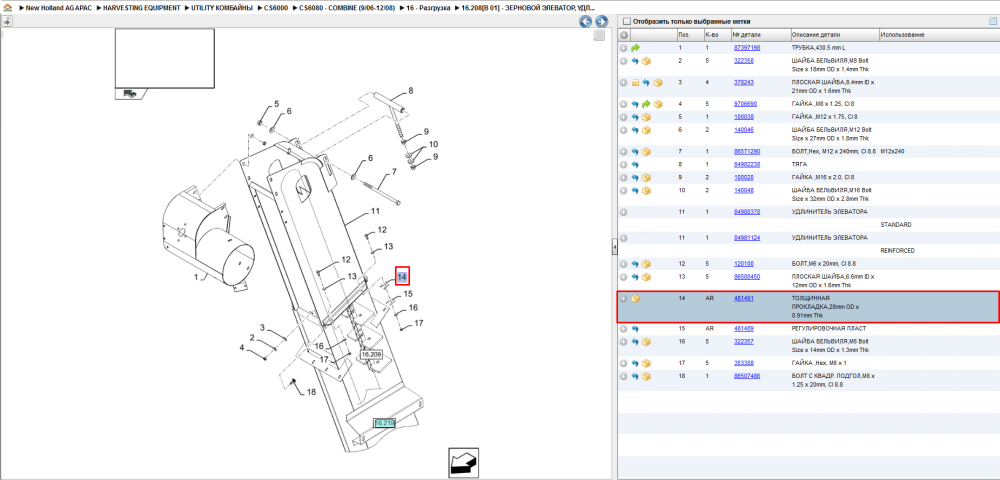The width and height of the screenshot is (1000, 480).
Task: Click package icon on row 378243
Action: pos(658,83)
